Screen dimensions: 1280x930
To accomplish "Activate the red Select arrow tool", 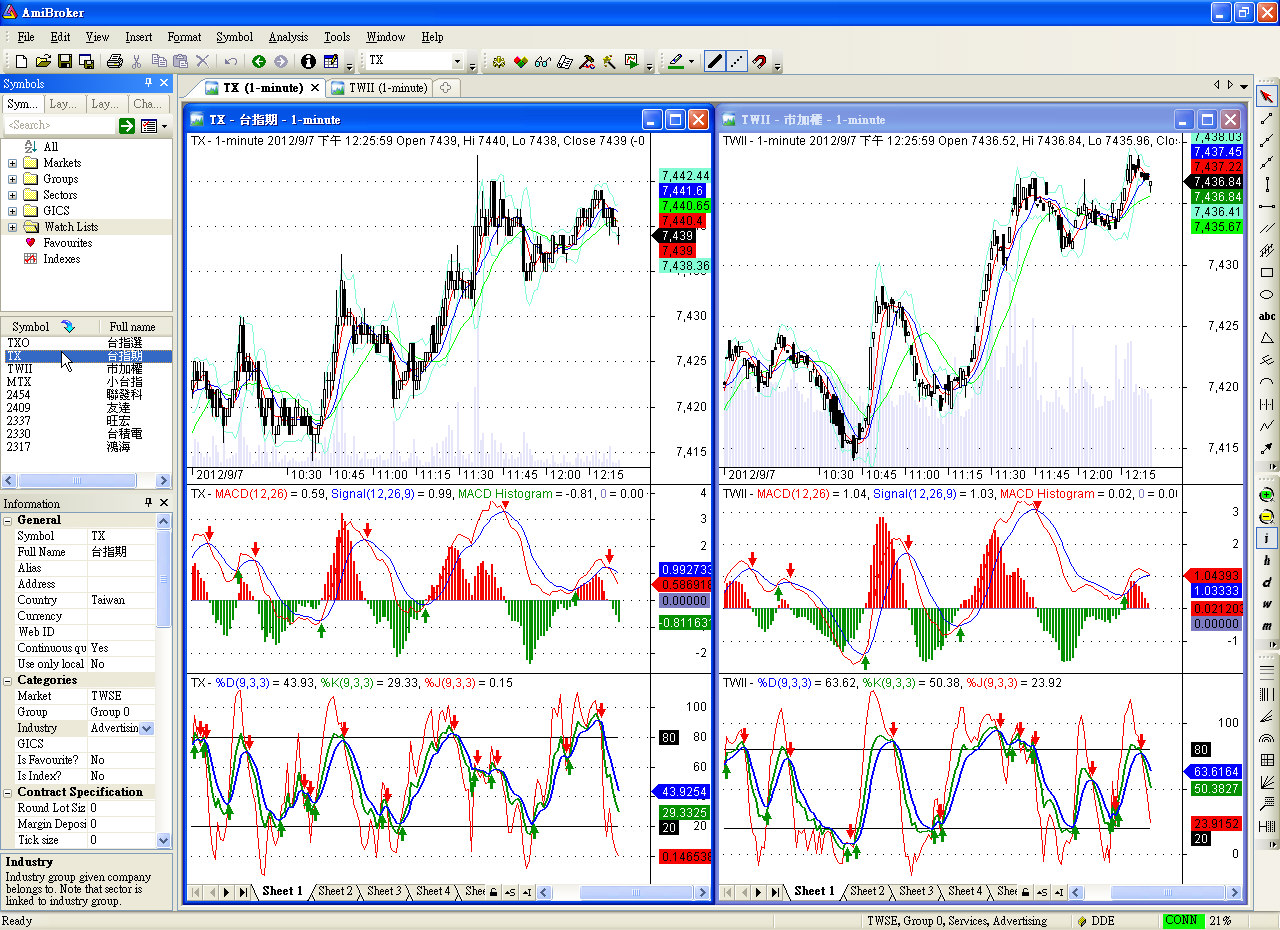I will 1267,96.
